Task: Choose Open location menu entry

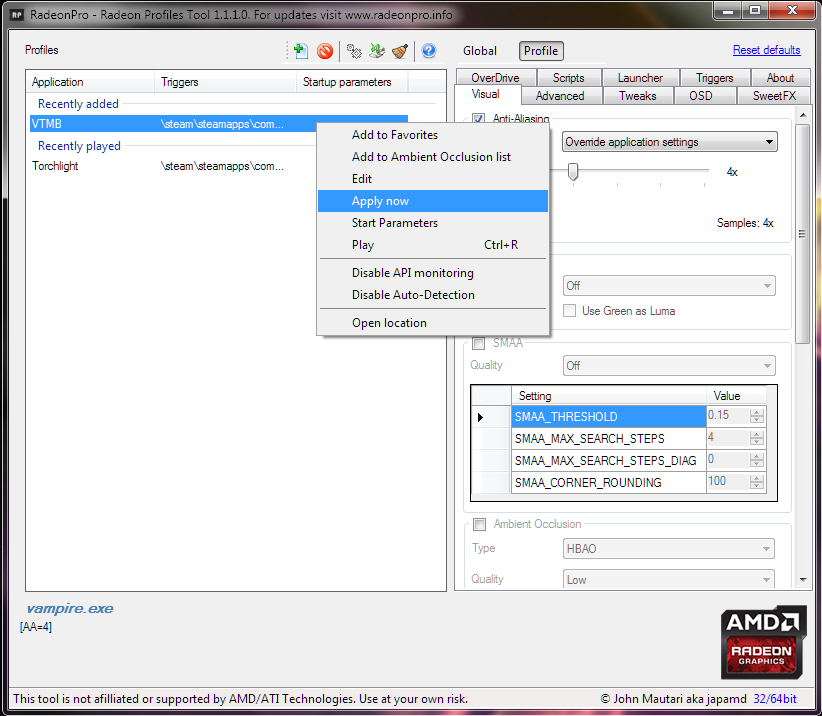Action: [389, 323]
